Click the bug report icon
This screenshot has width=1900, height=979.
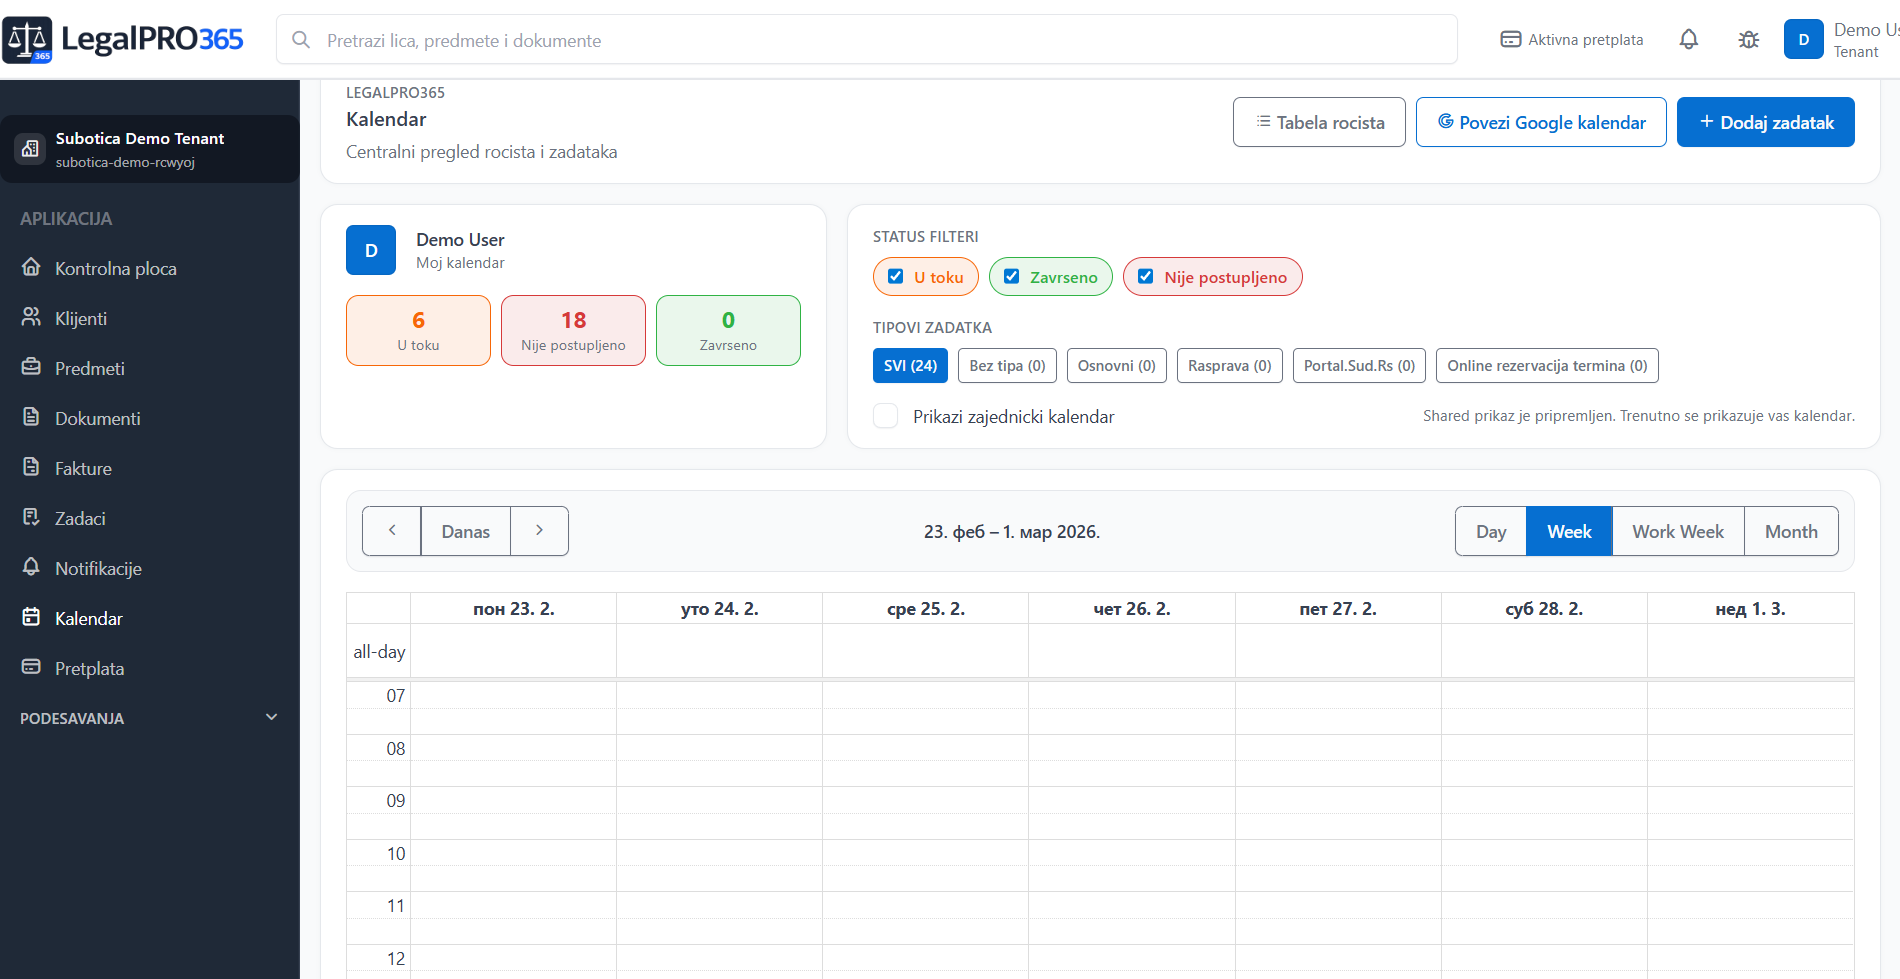tap(1748, 40)
